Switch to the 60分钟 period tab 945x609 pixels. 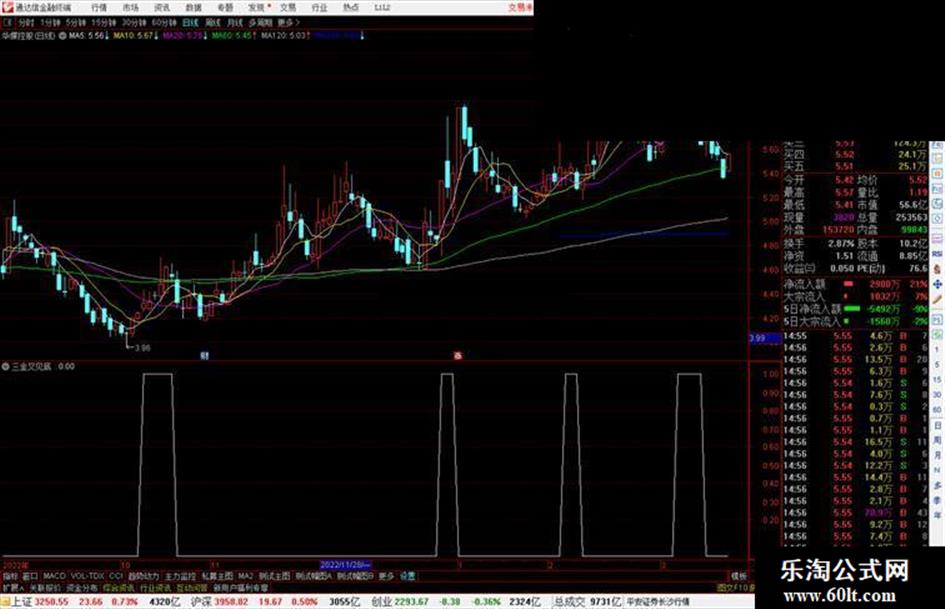tap(164, 22)
